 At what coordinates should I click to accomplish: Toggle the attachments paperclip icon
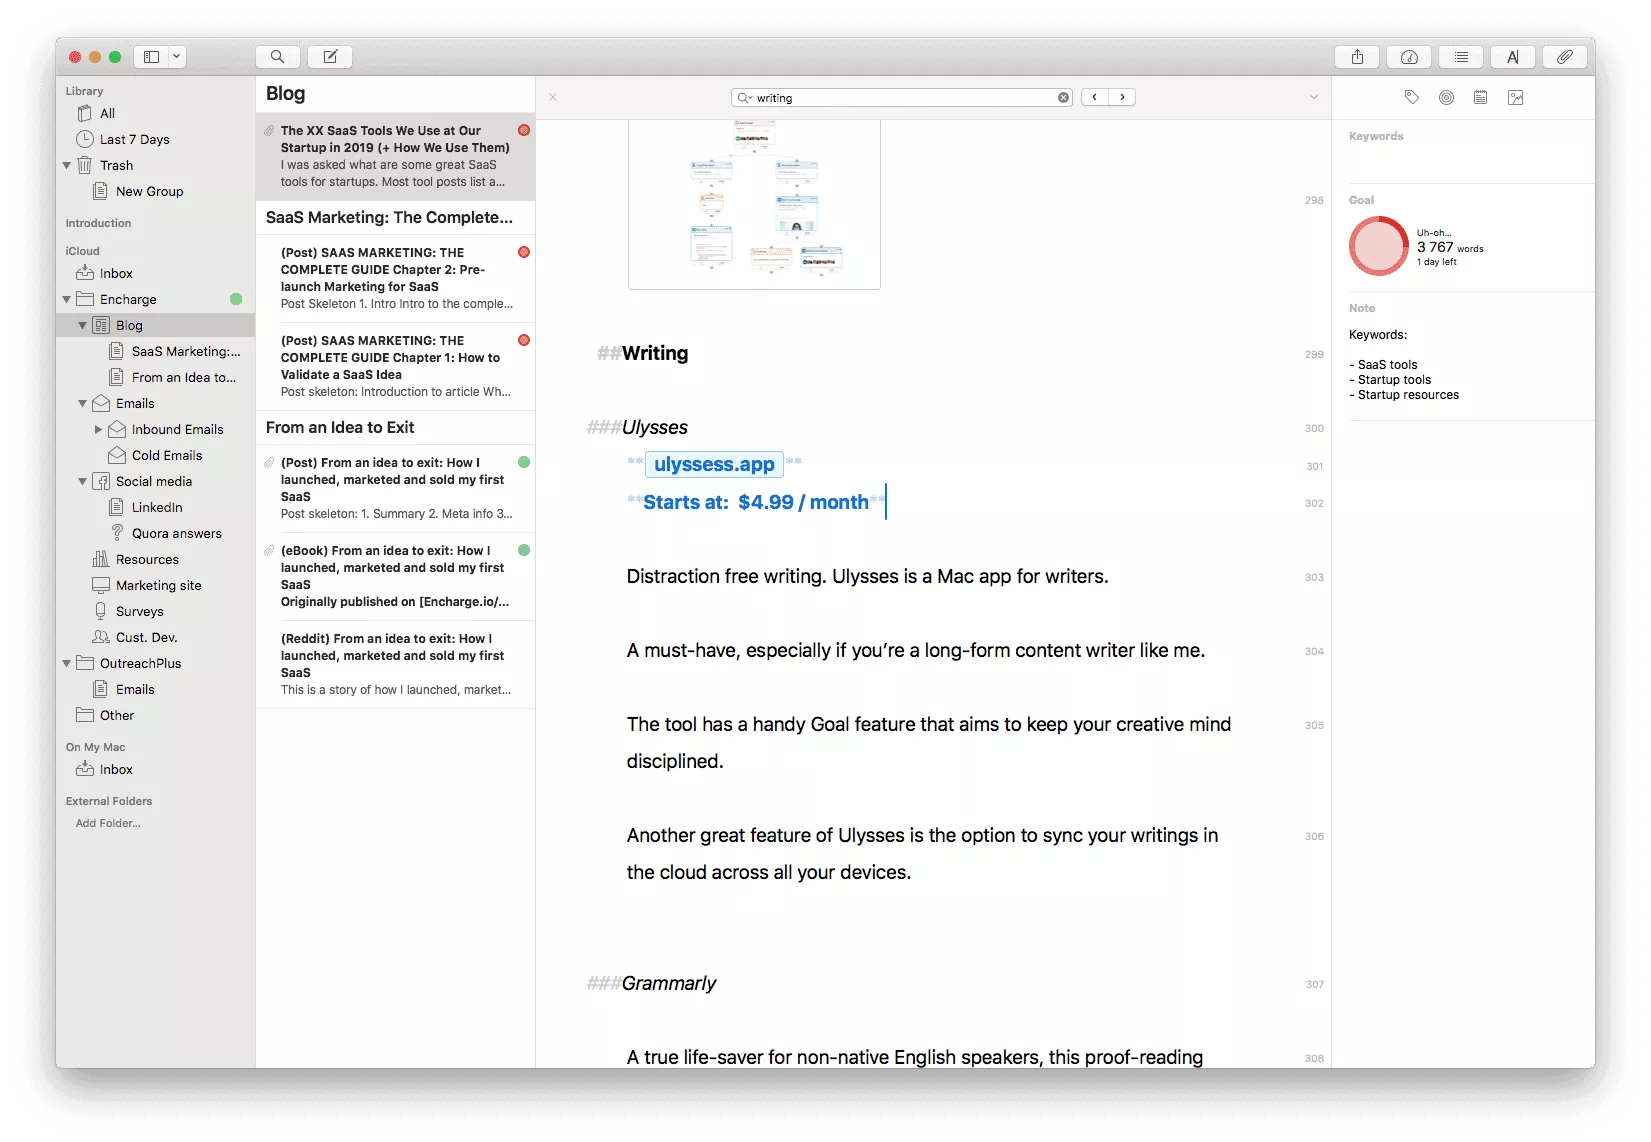tap(1565, 57)
